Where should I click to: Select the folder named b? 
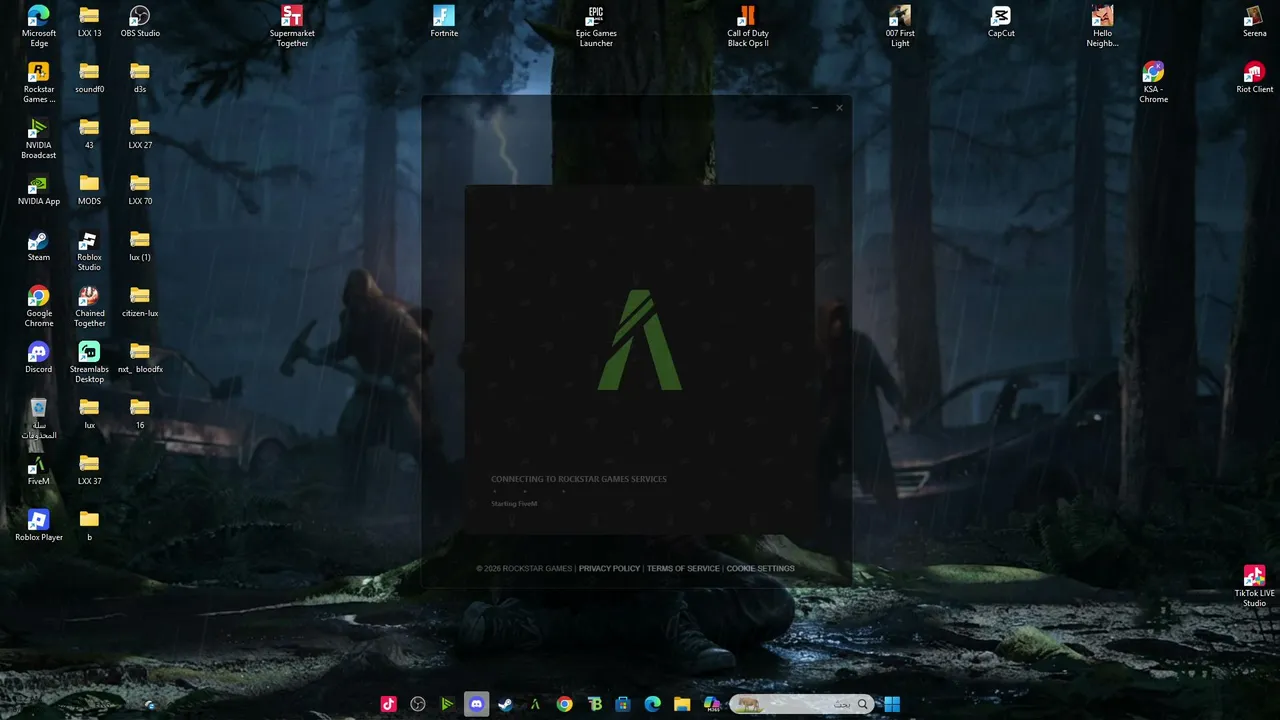[x=89, y=526]
